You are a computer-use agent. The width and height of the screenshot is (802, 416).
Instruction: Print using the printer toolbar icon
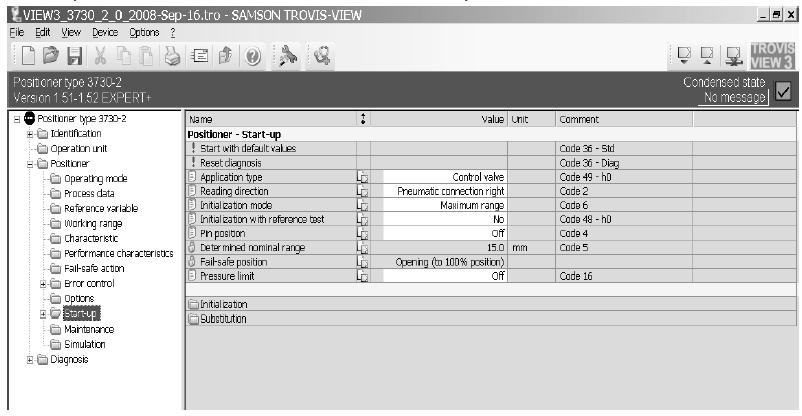[172, 55]
